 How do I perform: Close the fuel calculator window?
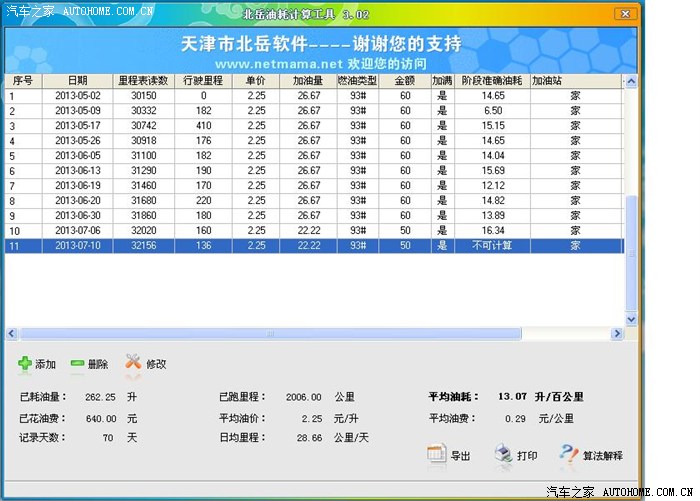(623, 14)
